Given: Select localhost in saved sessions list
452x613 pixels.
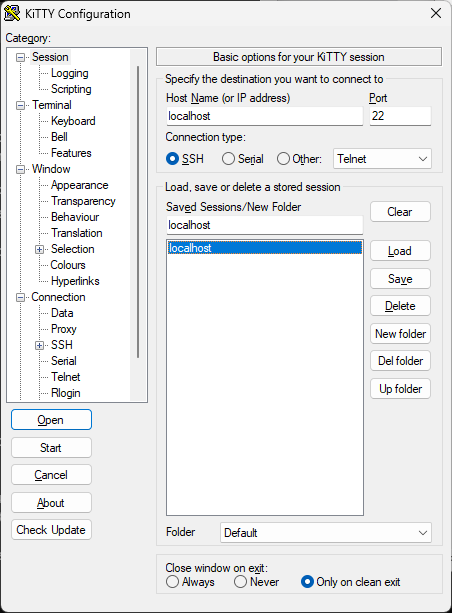Looking at the screenshot, I should point(265,248).
